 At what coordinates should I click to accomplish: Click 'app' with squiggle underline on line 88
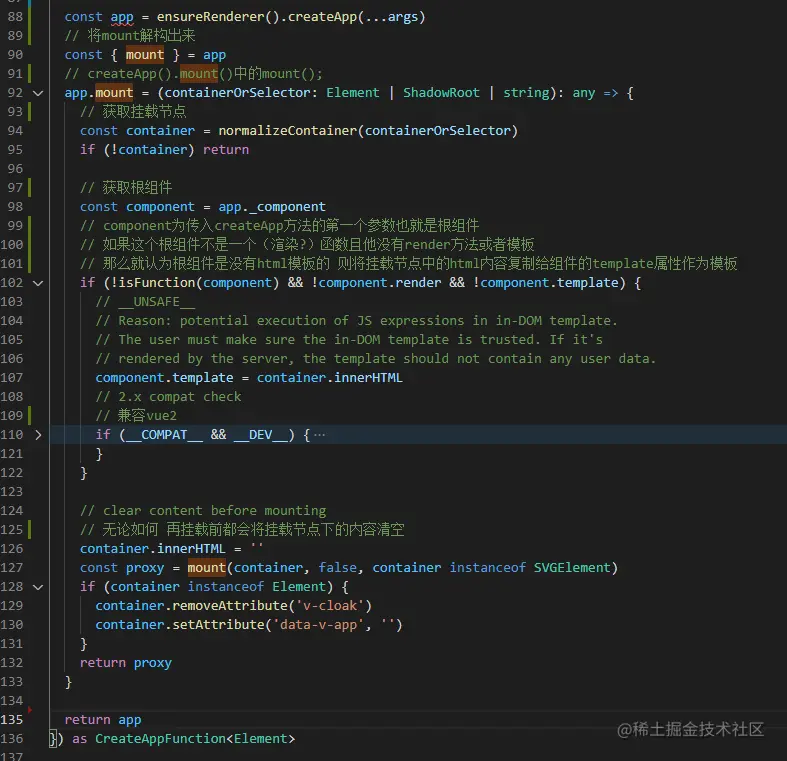point(122,17)
